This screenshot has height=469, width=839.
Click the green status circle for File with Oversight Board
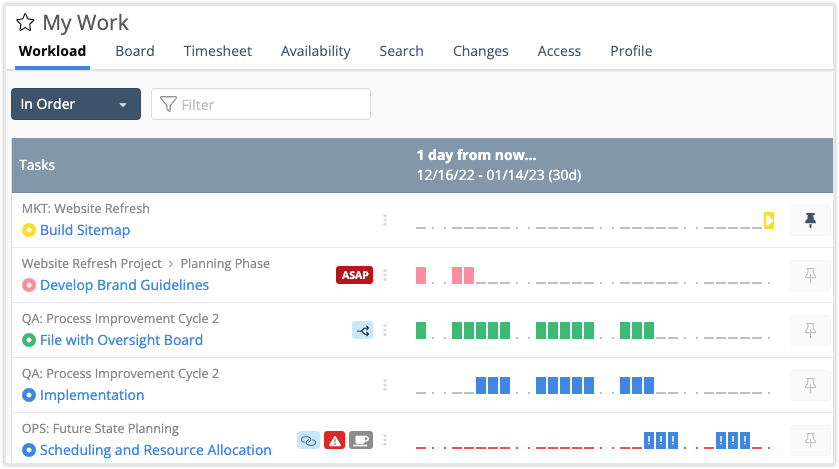(x=29, y=340)
